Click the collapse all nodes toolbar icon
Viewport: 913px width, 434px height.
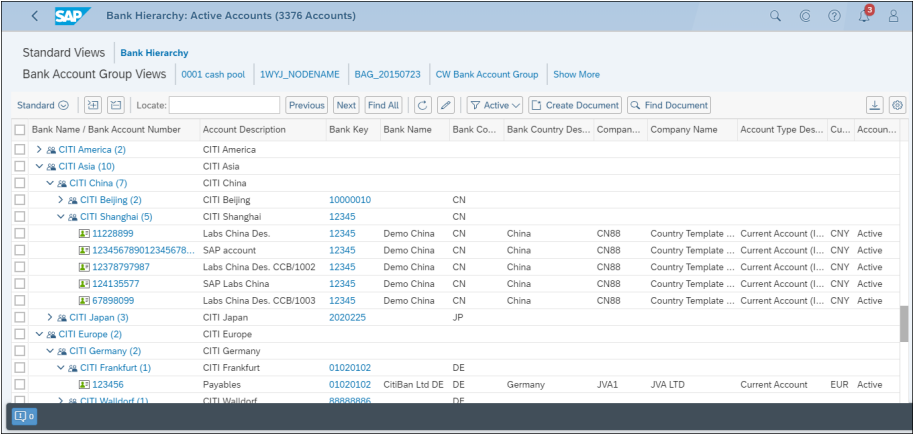(x=116, y=105)
